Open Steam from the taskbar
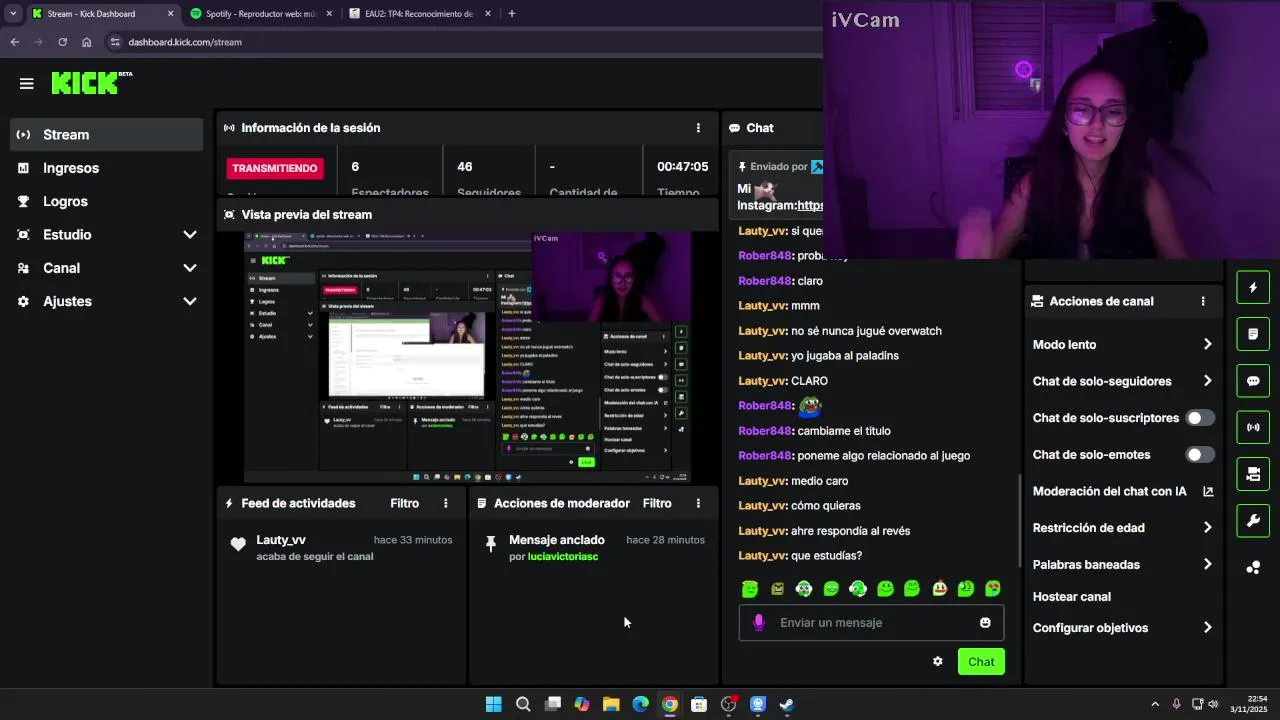The width and height of the screenshot is (1280, 720). pos(787,704)
